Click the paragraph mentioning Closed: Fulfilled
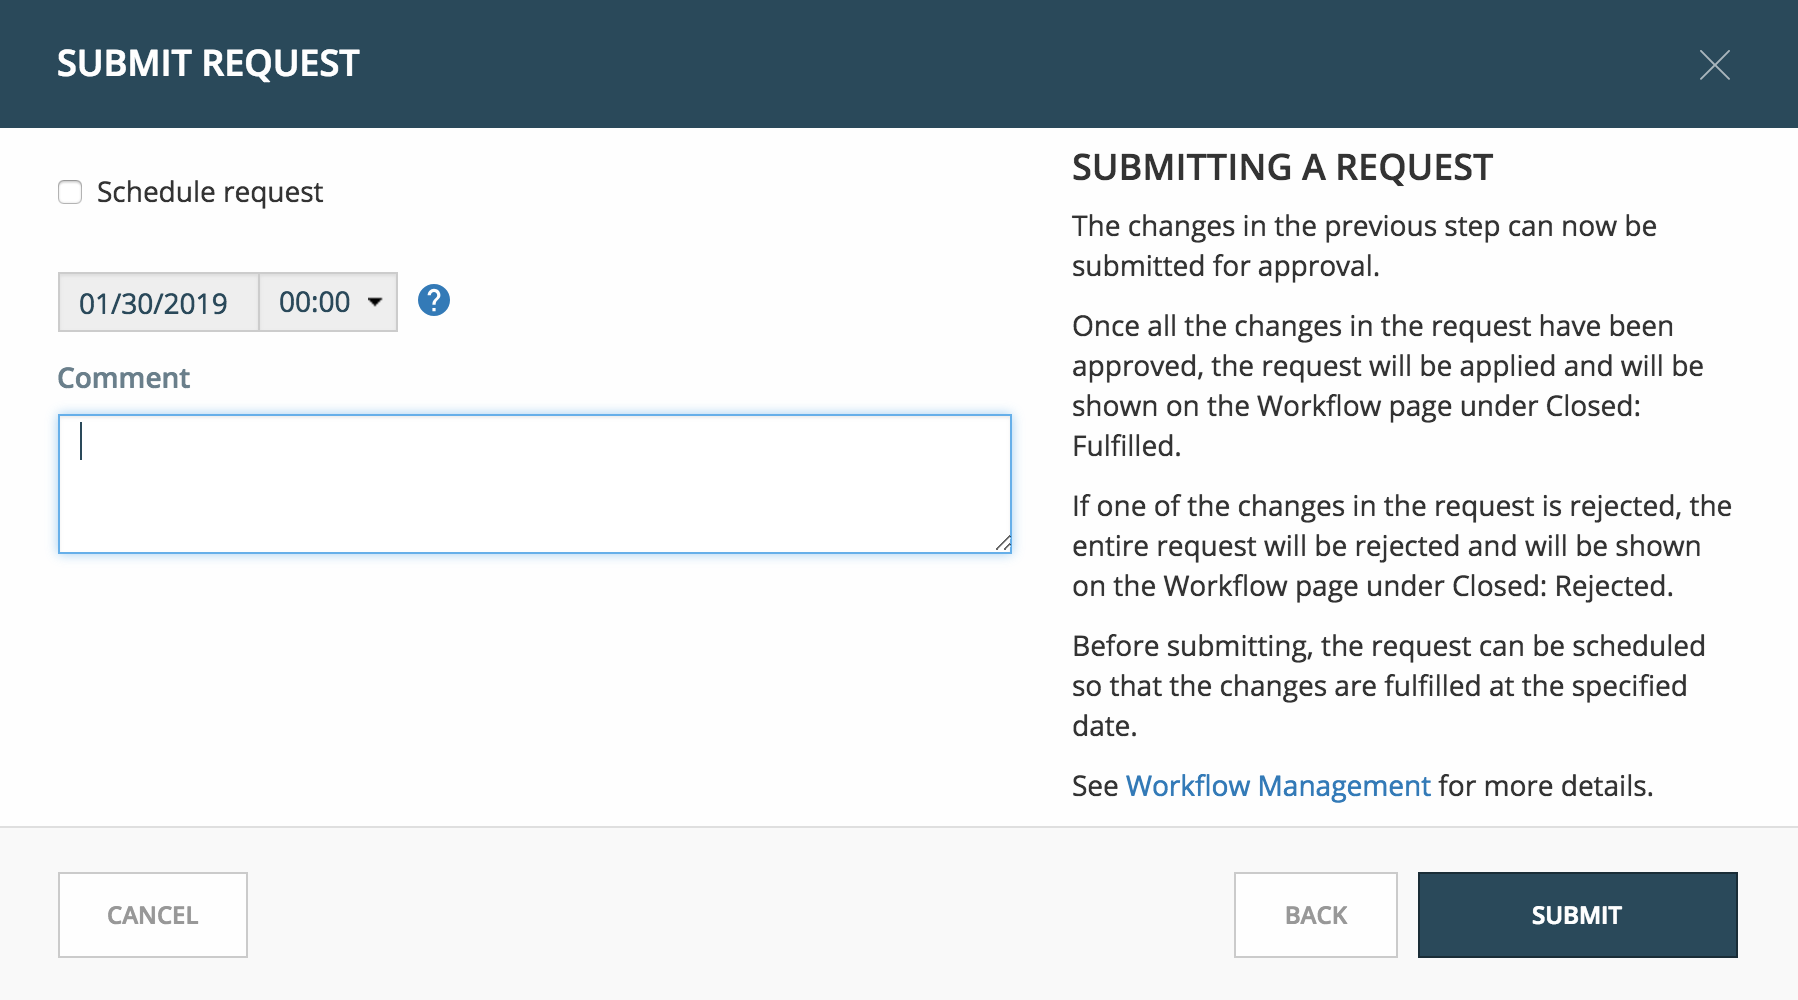 click(1388, 386)
